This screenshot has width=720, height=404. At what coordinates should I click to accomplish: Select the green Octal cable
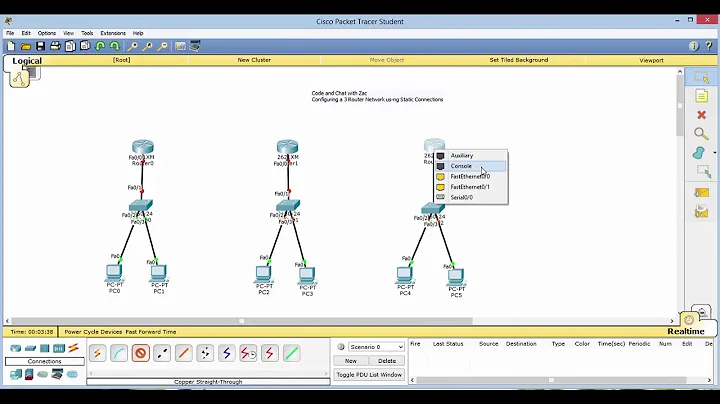coord(292,353)
